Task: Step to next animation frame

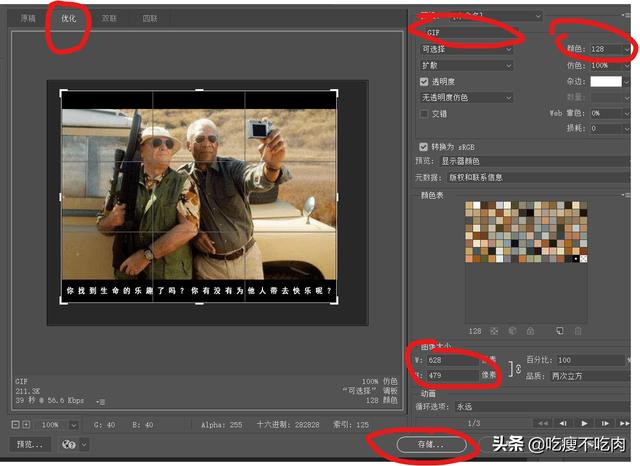Action: (605, 423)
